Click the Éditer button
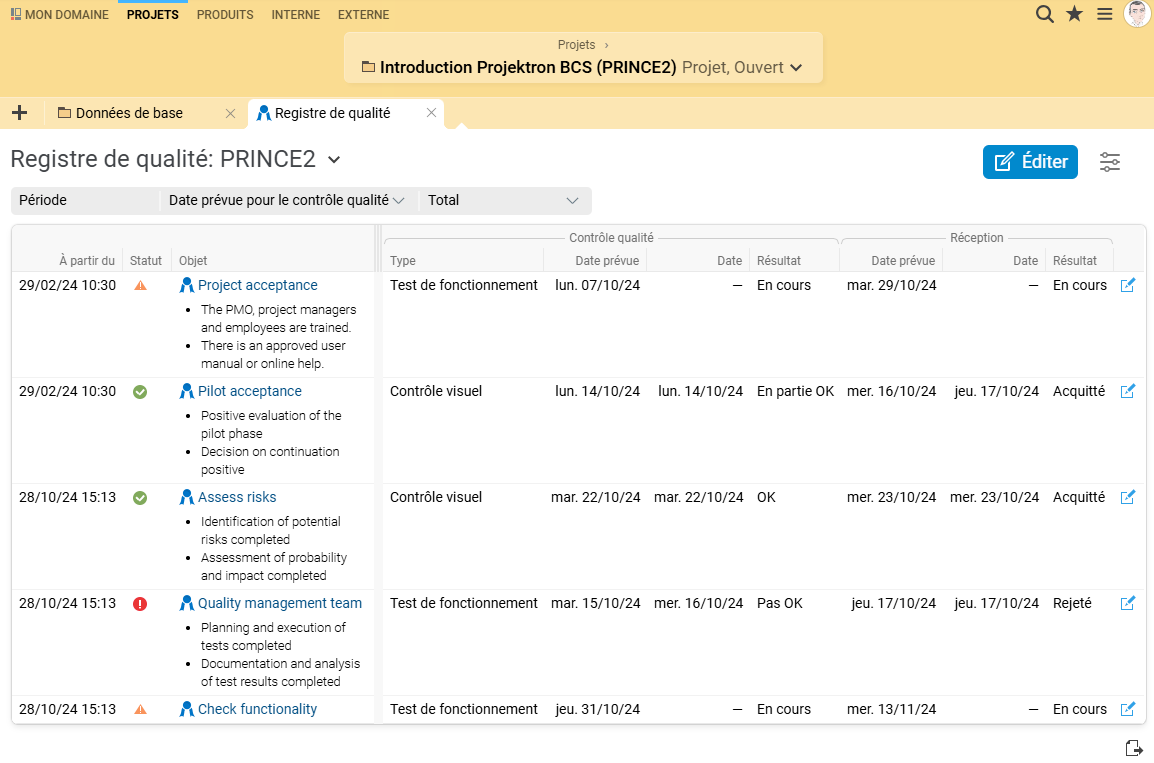Viewport: 1154px width, 763px height. tap(1030, 162)
